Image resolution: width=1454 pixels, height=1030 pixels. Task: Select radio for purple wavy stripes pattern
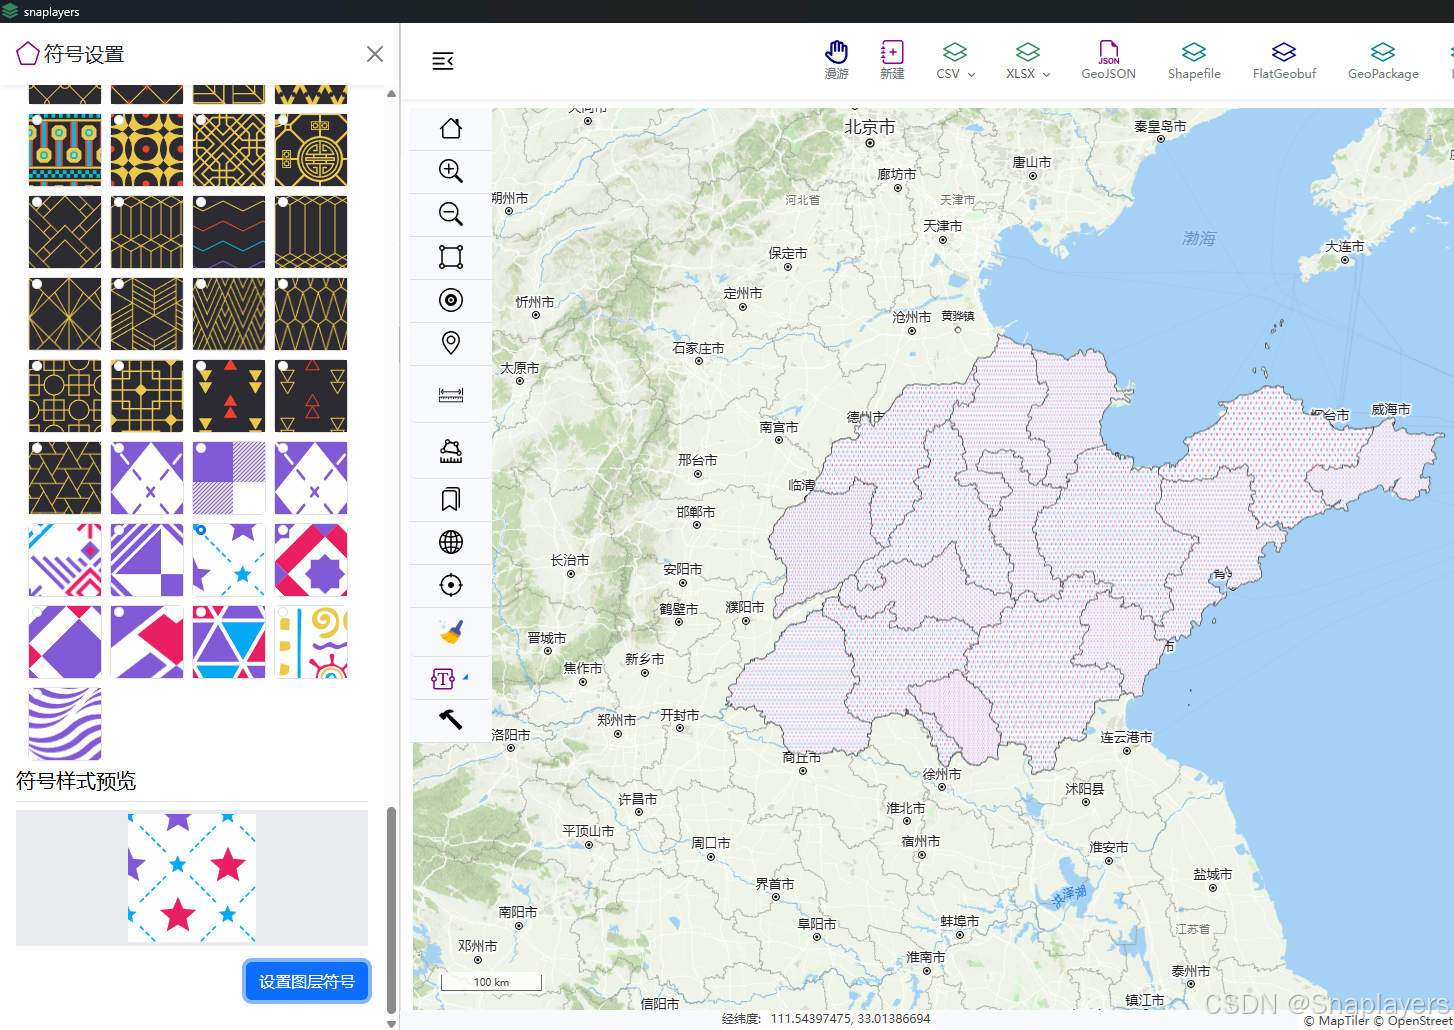(37, 694)
